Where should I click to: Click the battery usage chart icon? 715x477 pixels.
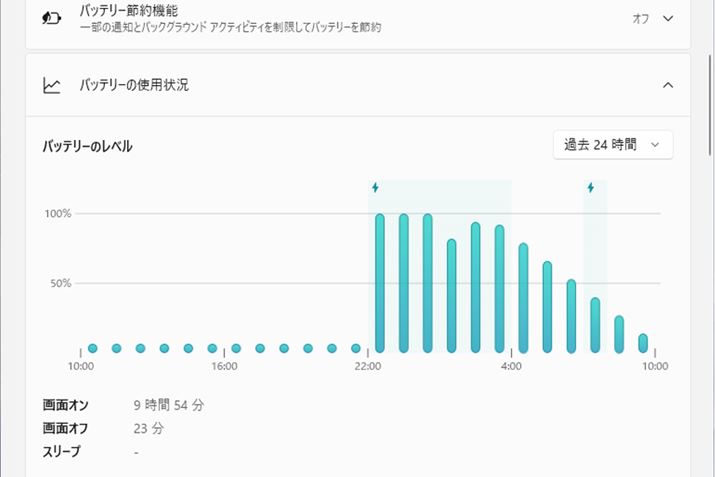point(52,85)
